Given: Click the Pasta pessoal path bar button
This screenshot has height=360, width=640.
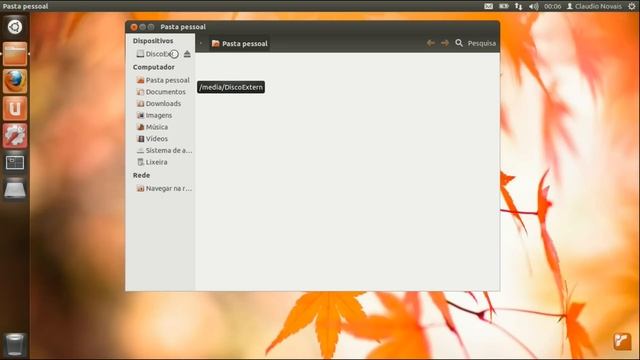Looking at the screenshot, I should 240,44.
